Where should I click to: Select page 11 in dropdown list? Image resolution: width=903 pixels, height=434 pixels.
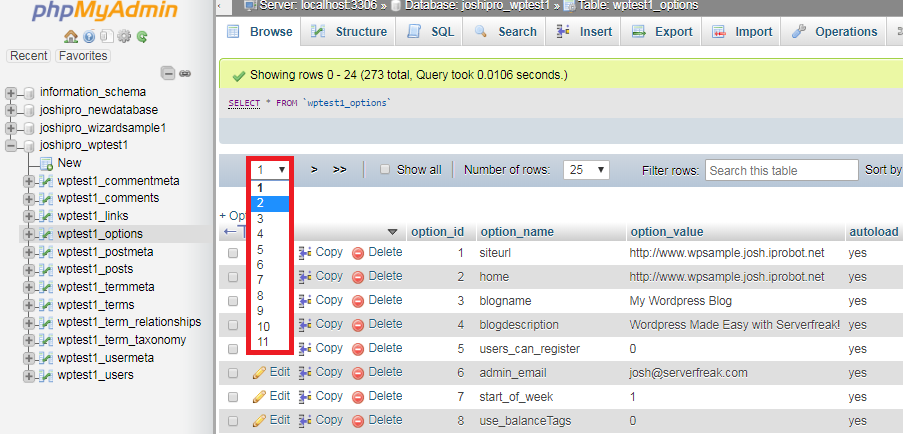pyautogui.click(x=270, y=342)
